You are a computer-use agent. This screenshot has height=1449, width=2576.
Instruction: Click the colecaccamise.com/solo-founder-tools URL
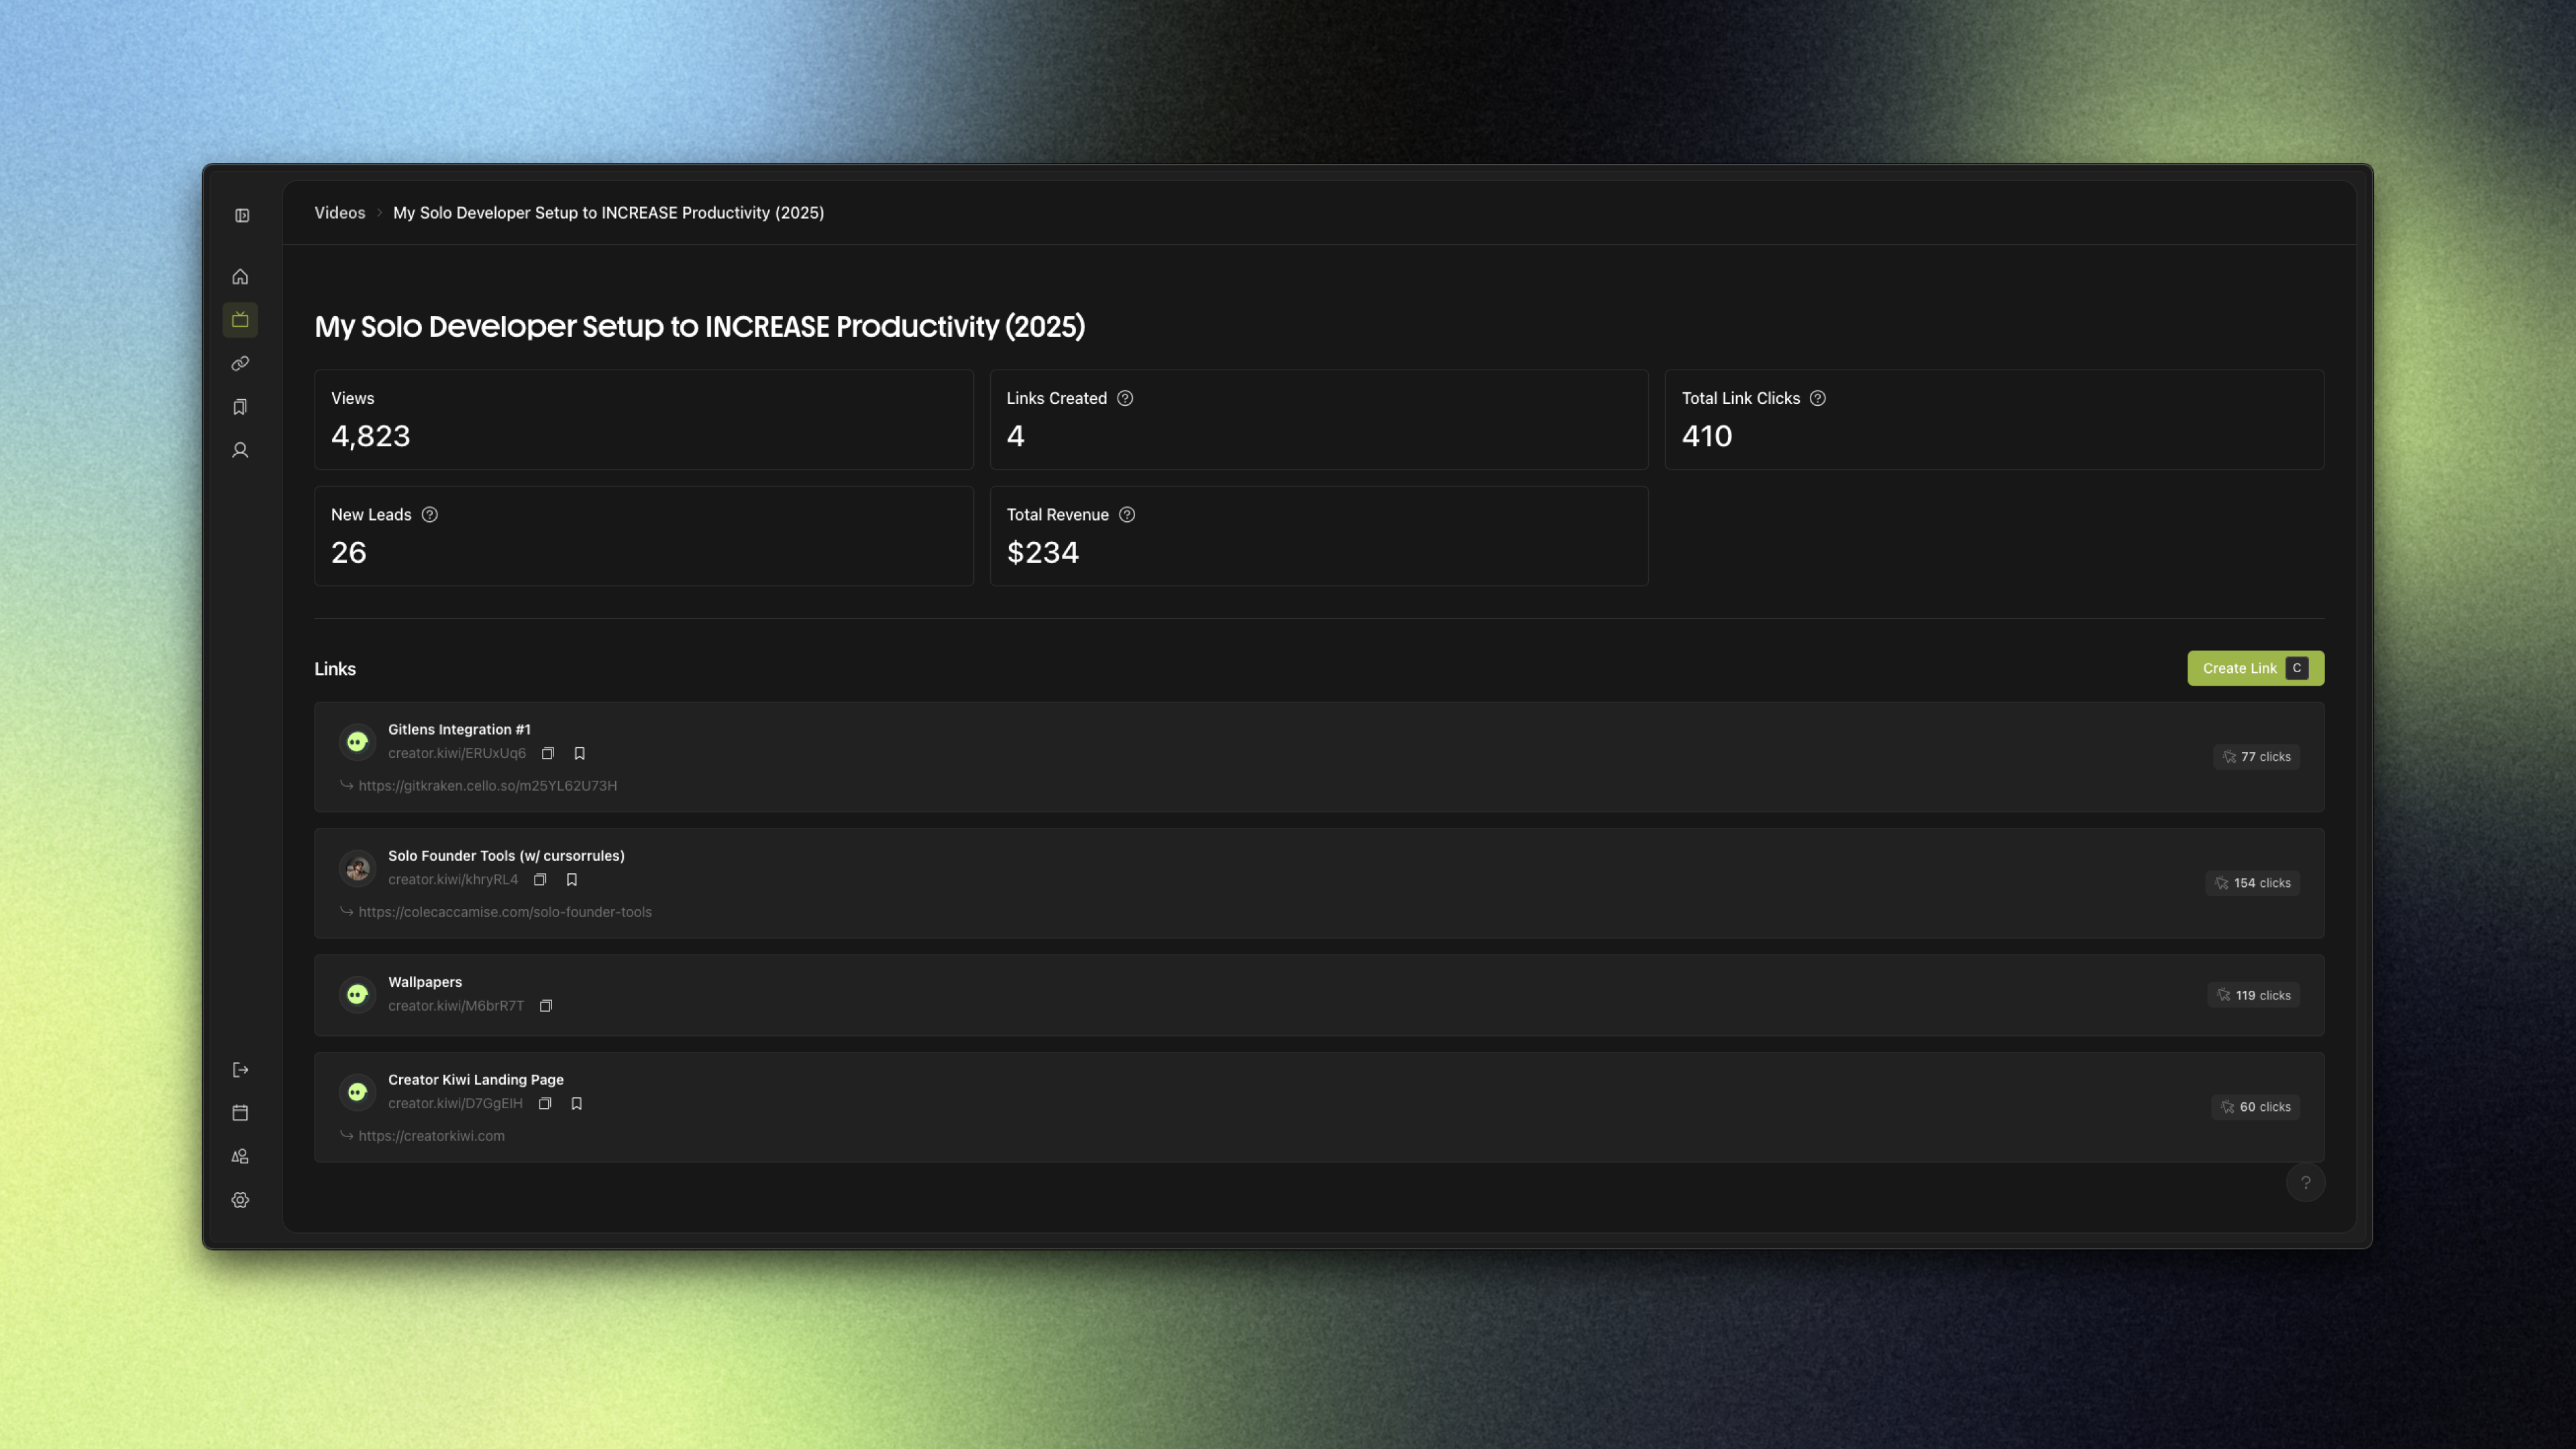pyautogui.click(x=505, y=912)
